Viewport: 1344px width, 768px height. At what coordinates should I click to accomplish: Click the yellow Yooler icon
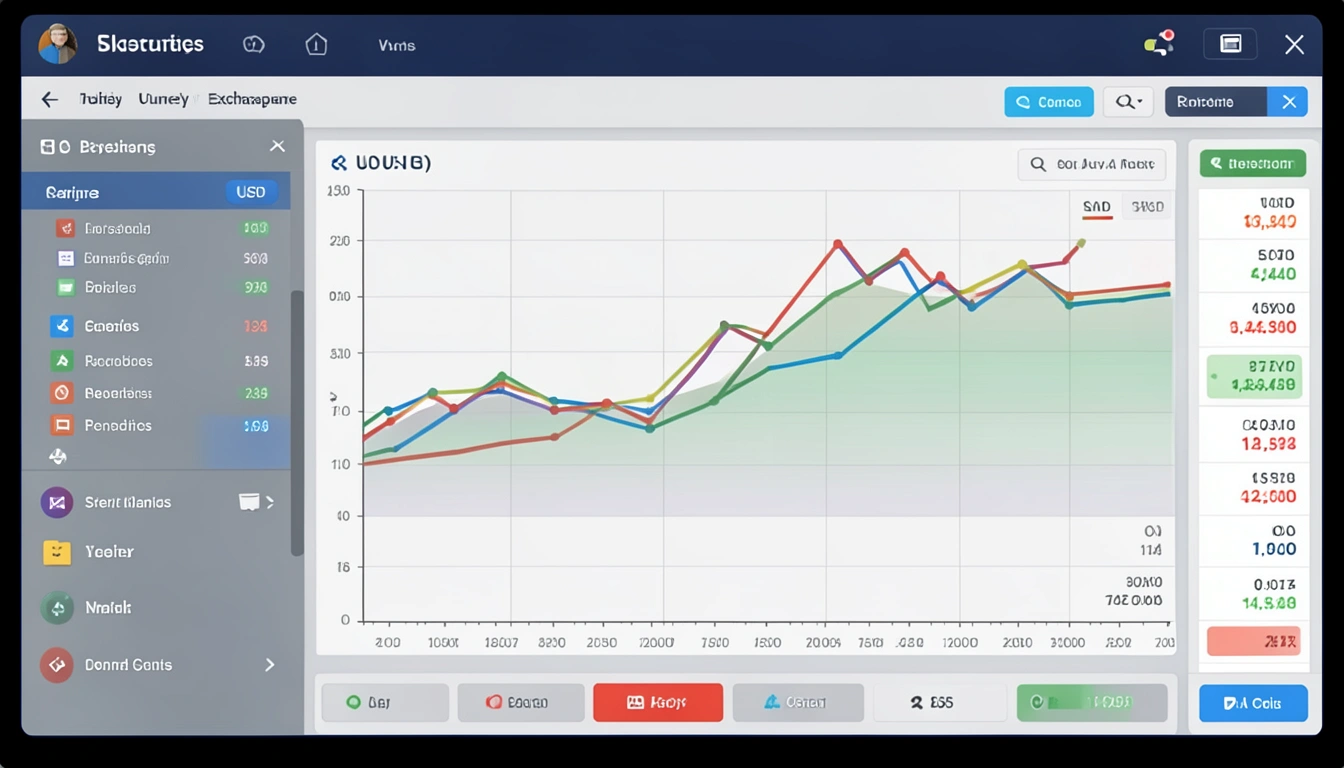57,552
